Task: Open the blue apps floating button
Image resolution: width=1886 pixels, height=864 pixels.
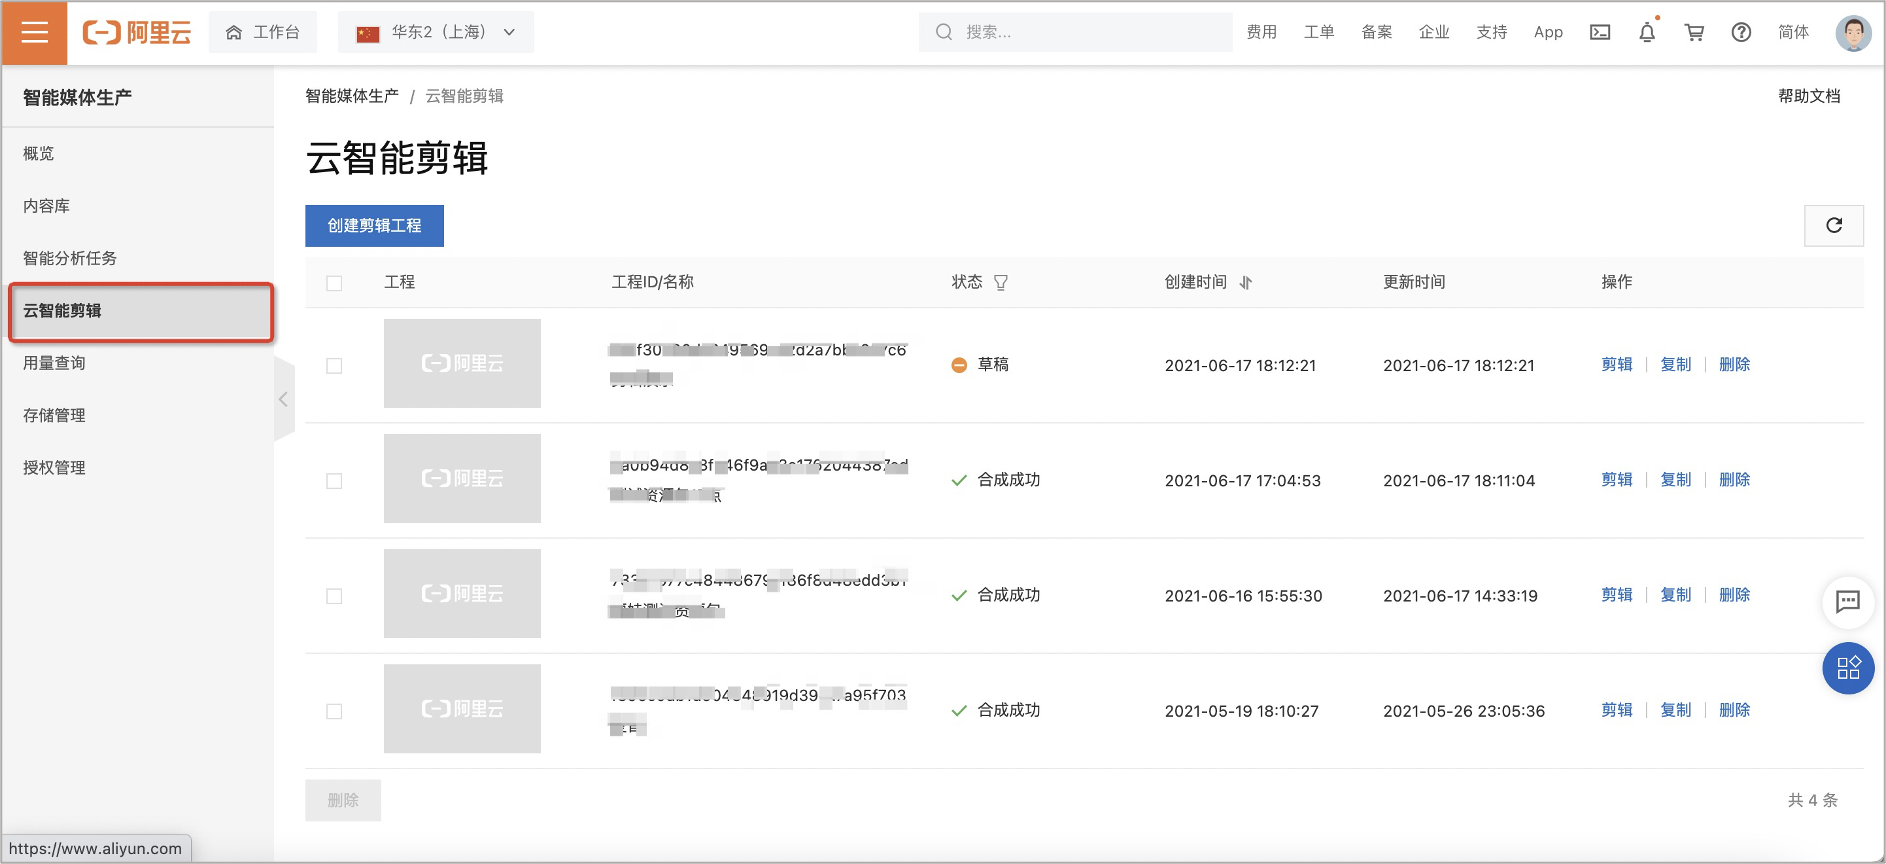Action: 1848,668
